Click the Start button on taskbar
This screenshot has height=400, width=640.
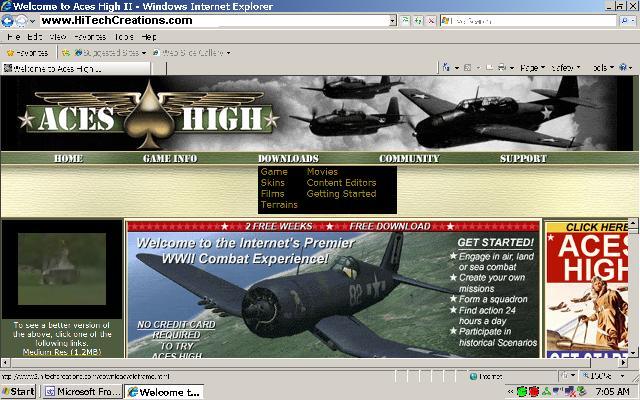tap(18, 392)
